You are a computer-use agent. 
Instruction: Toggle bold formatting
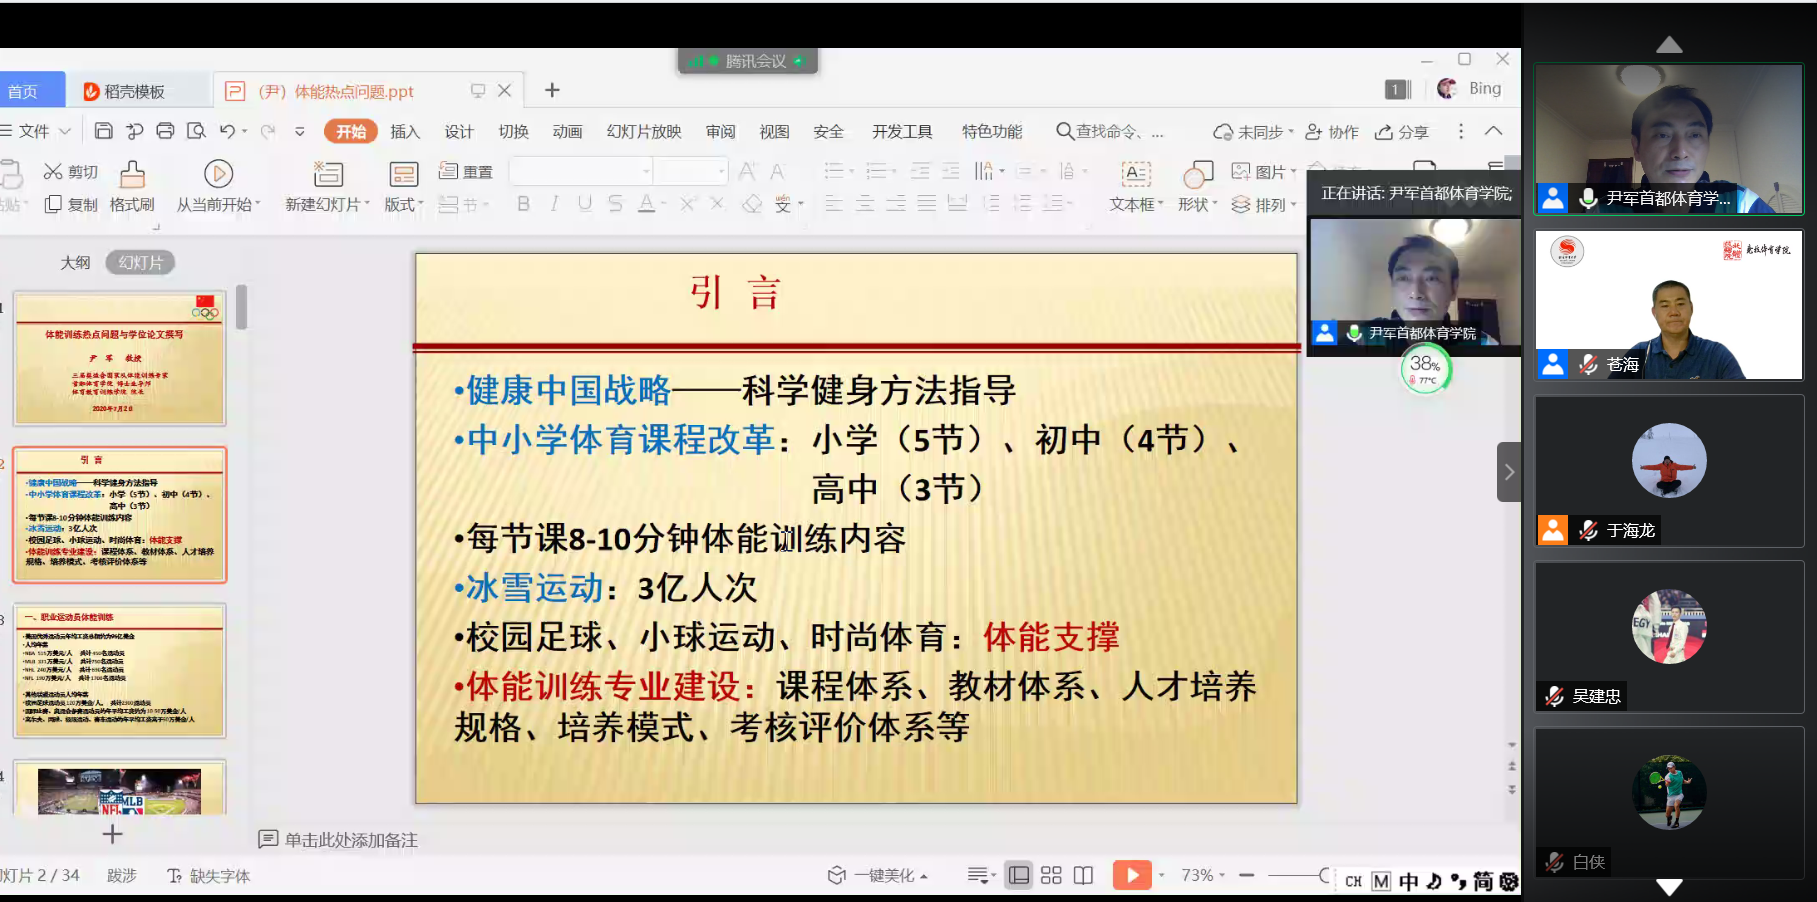click(x=521, y=204)
